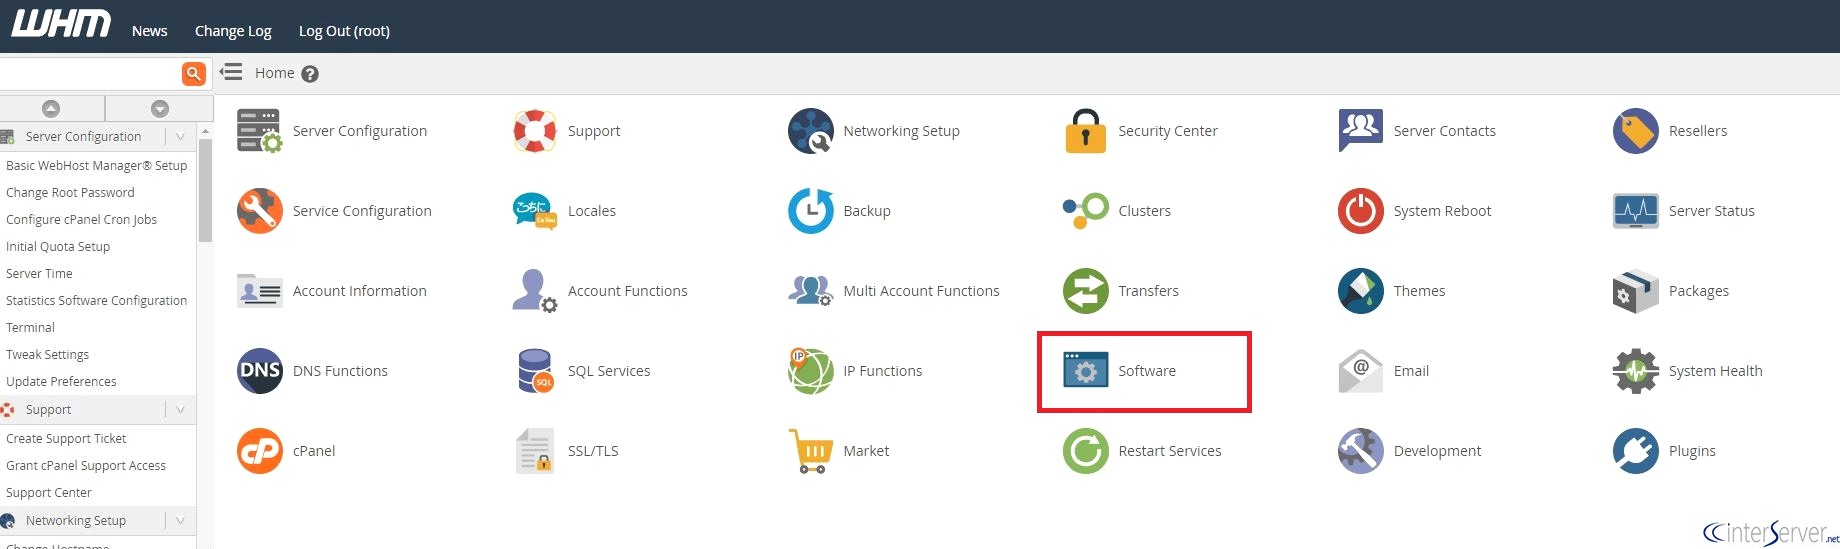Viewport: 1840px width, 549px height.
Task: Click the orange search button
Action: [x=194, y=73]
